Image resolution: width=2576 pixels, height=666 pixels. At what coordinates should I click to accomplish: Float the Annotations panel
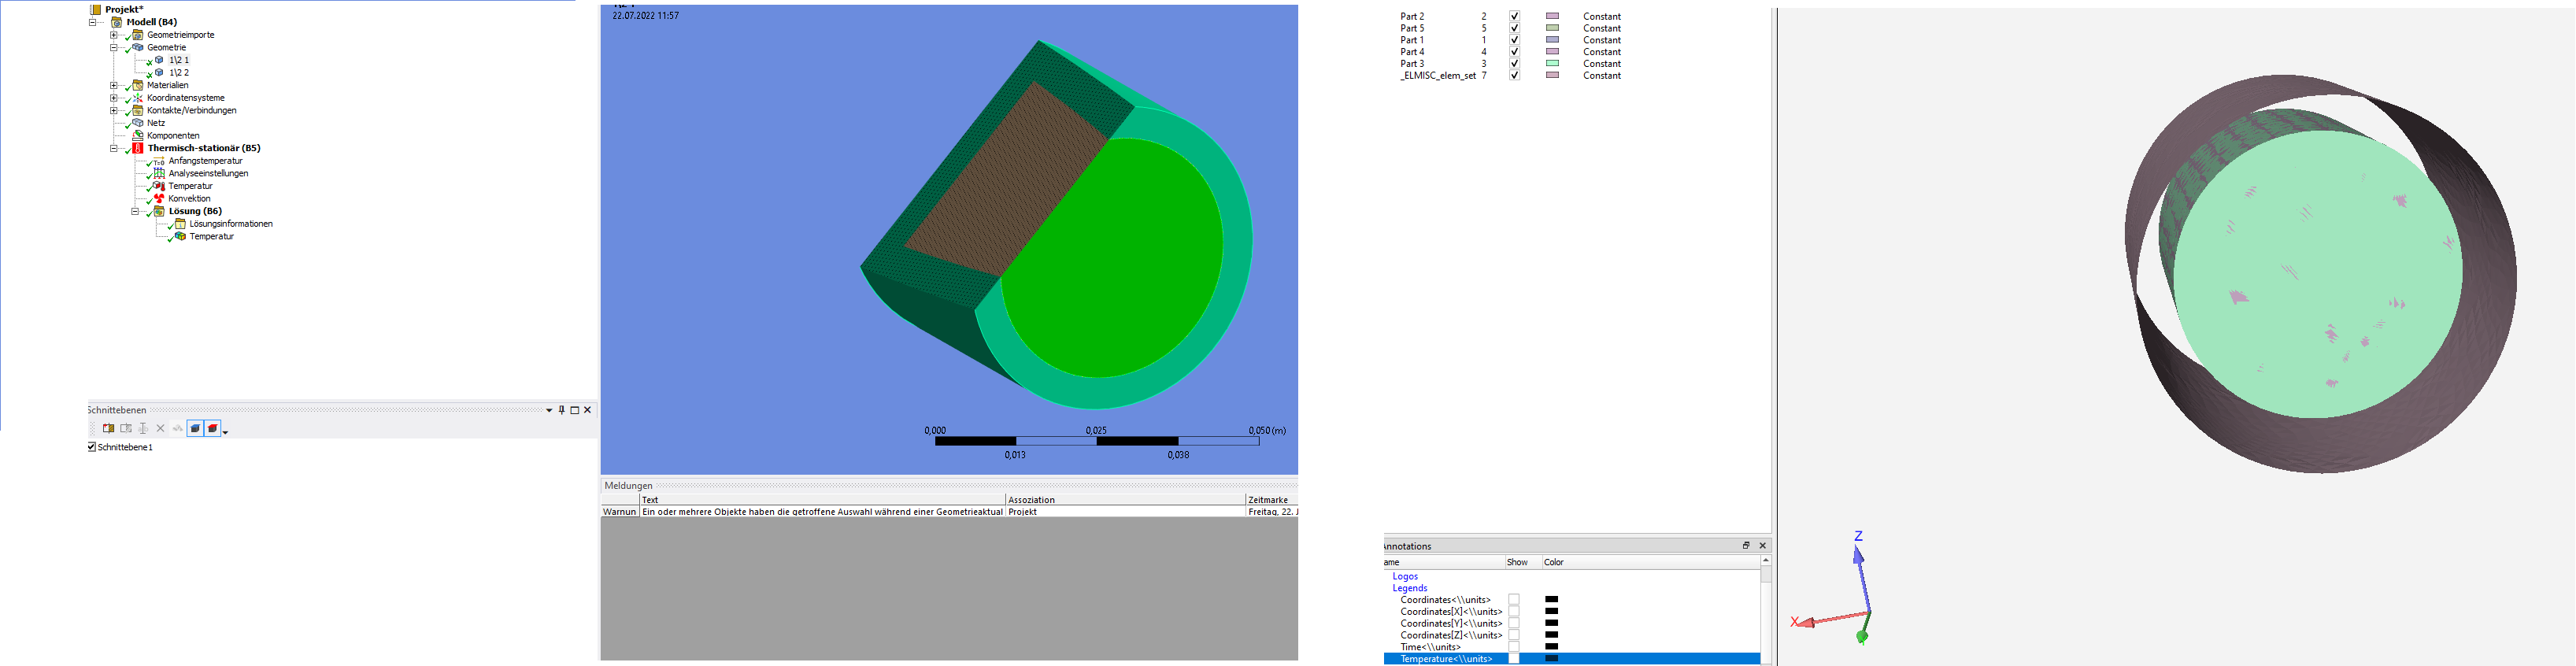[1746, 545]
